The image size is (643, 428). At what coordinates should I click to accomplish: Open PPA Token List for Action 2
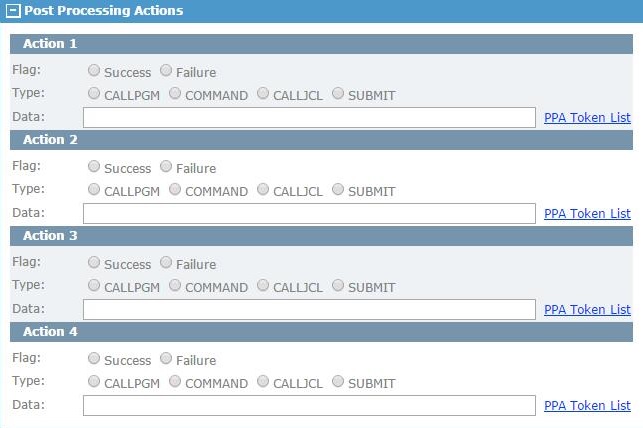tap(587, 214)
